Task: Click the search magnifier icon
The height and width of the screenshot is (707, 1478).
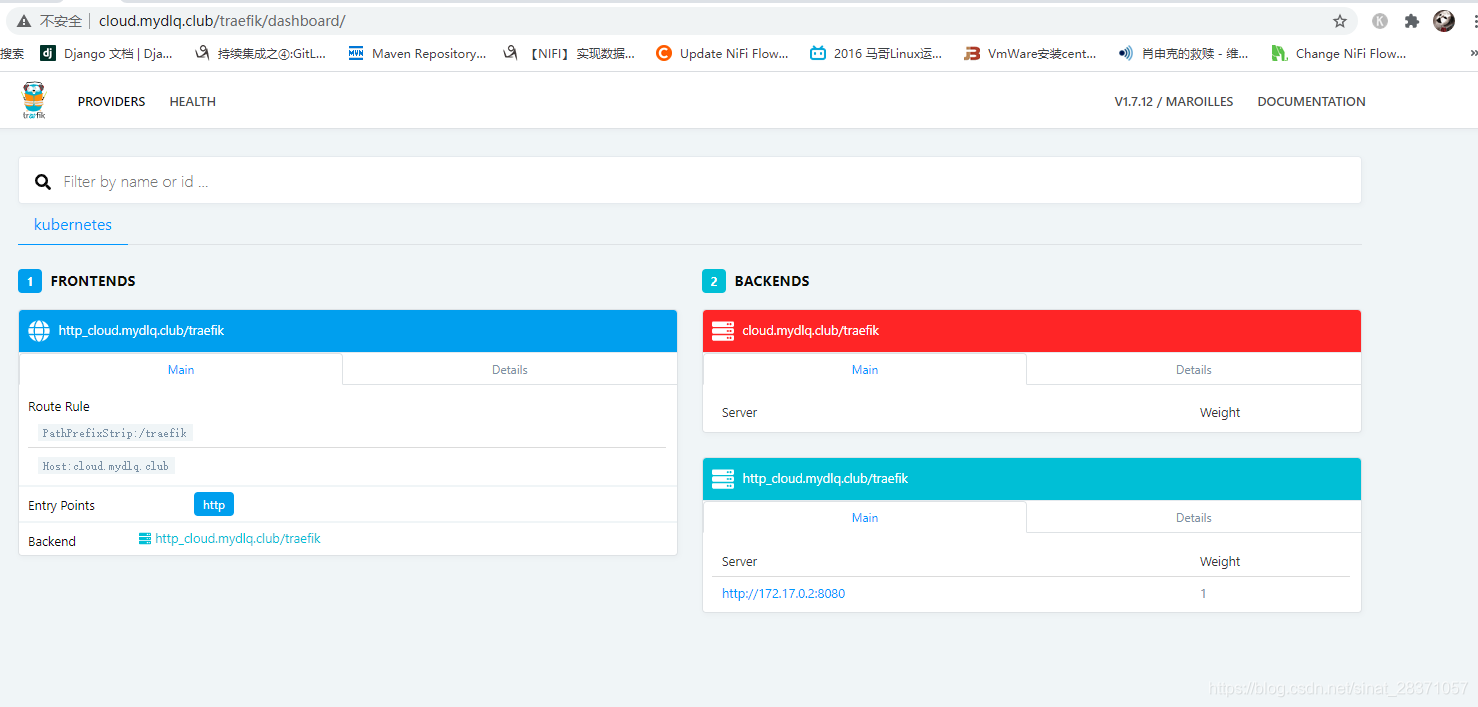Action: (x=43, y=182)
